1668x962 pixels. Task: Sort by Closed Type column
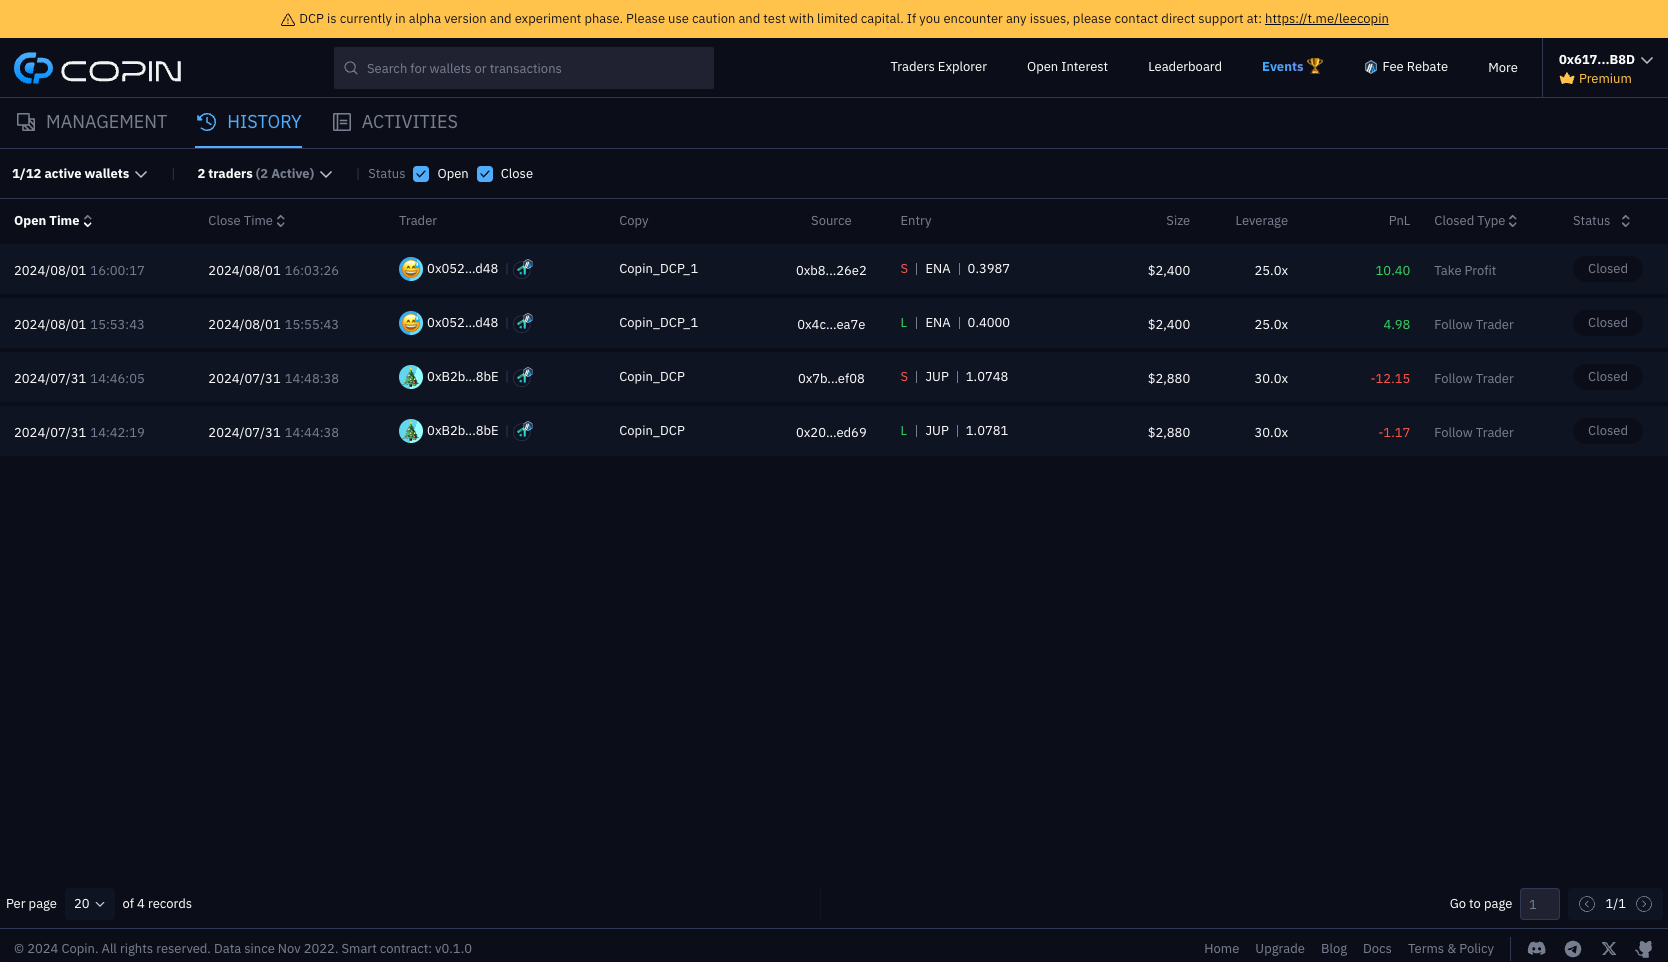coord(1475,221)
